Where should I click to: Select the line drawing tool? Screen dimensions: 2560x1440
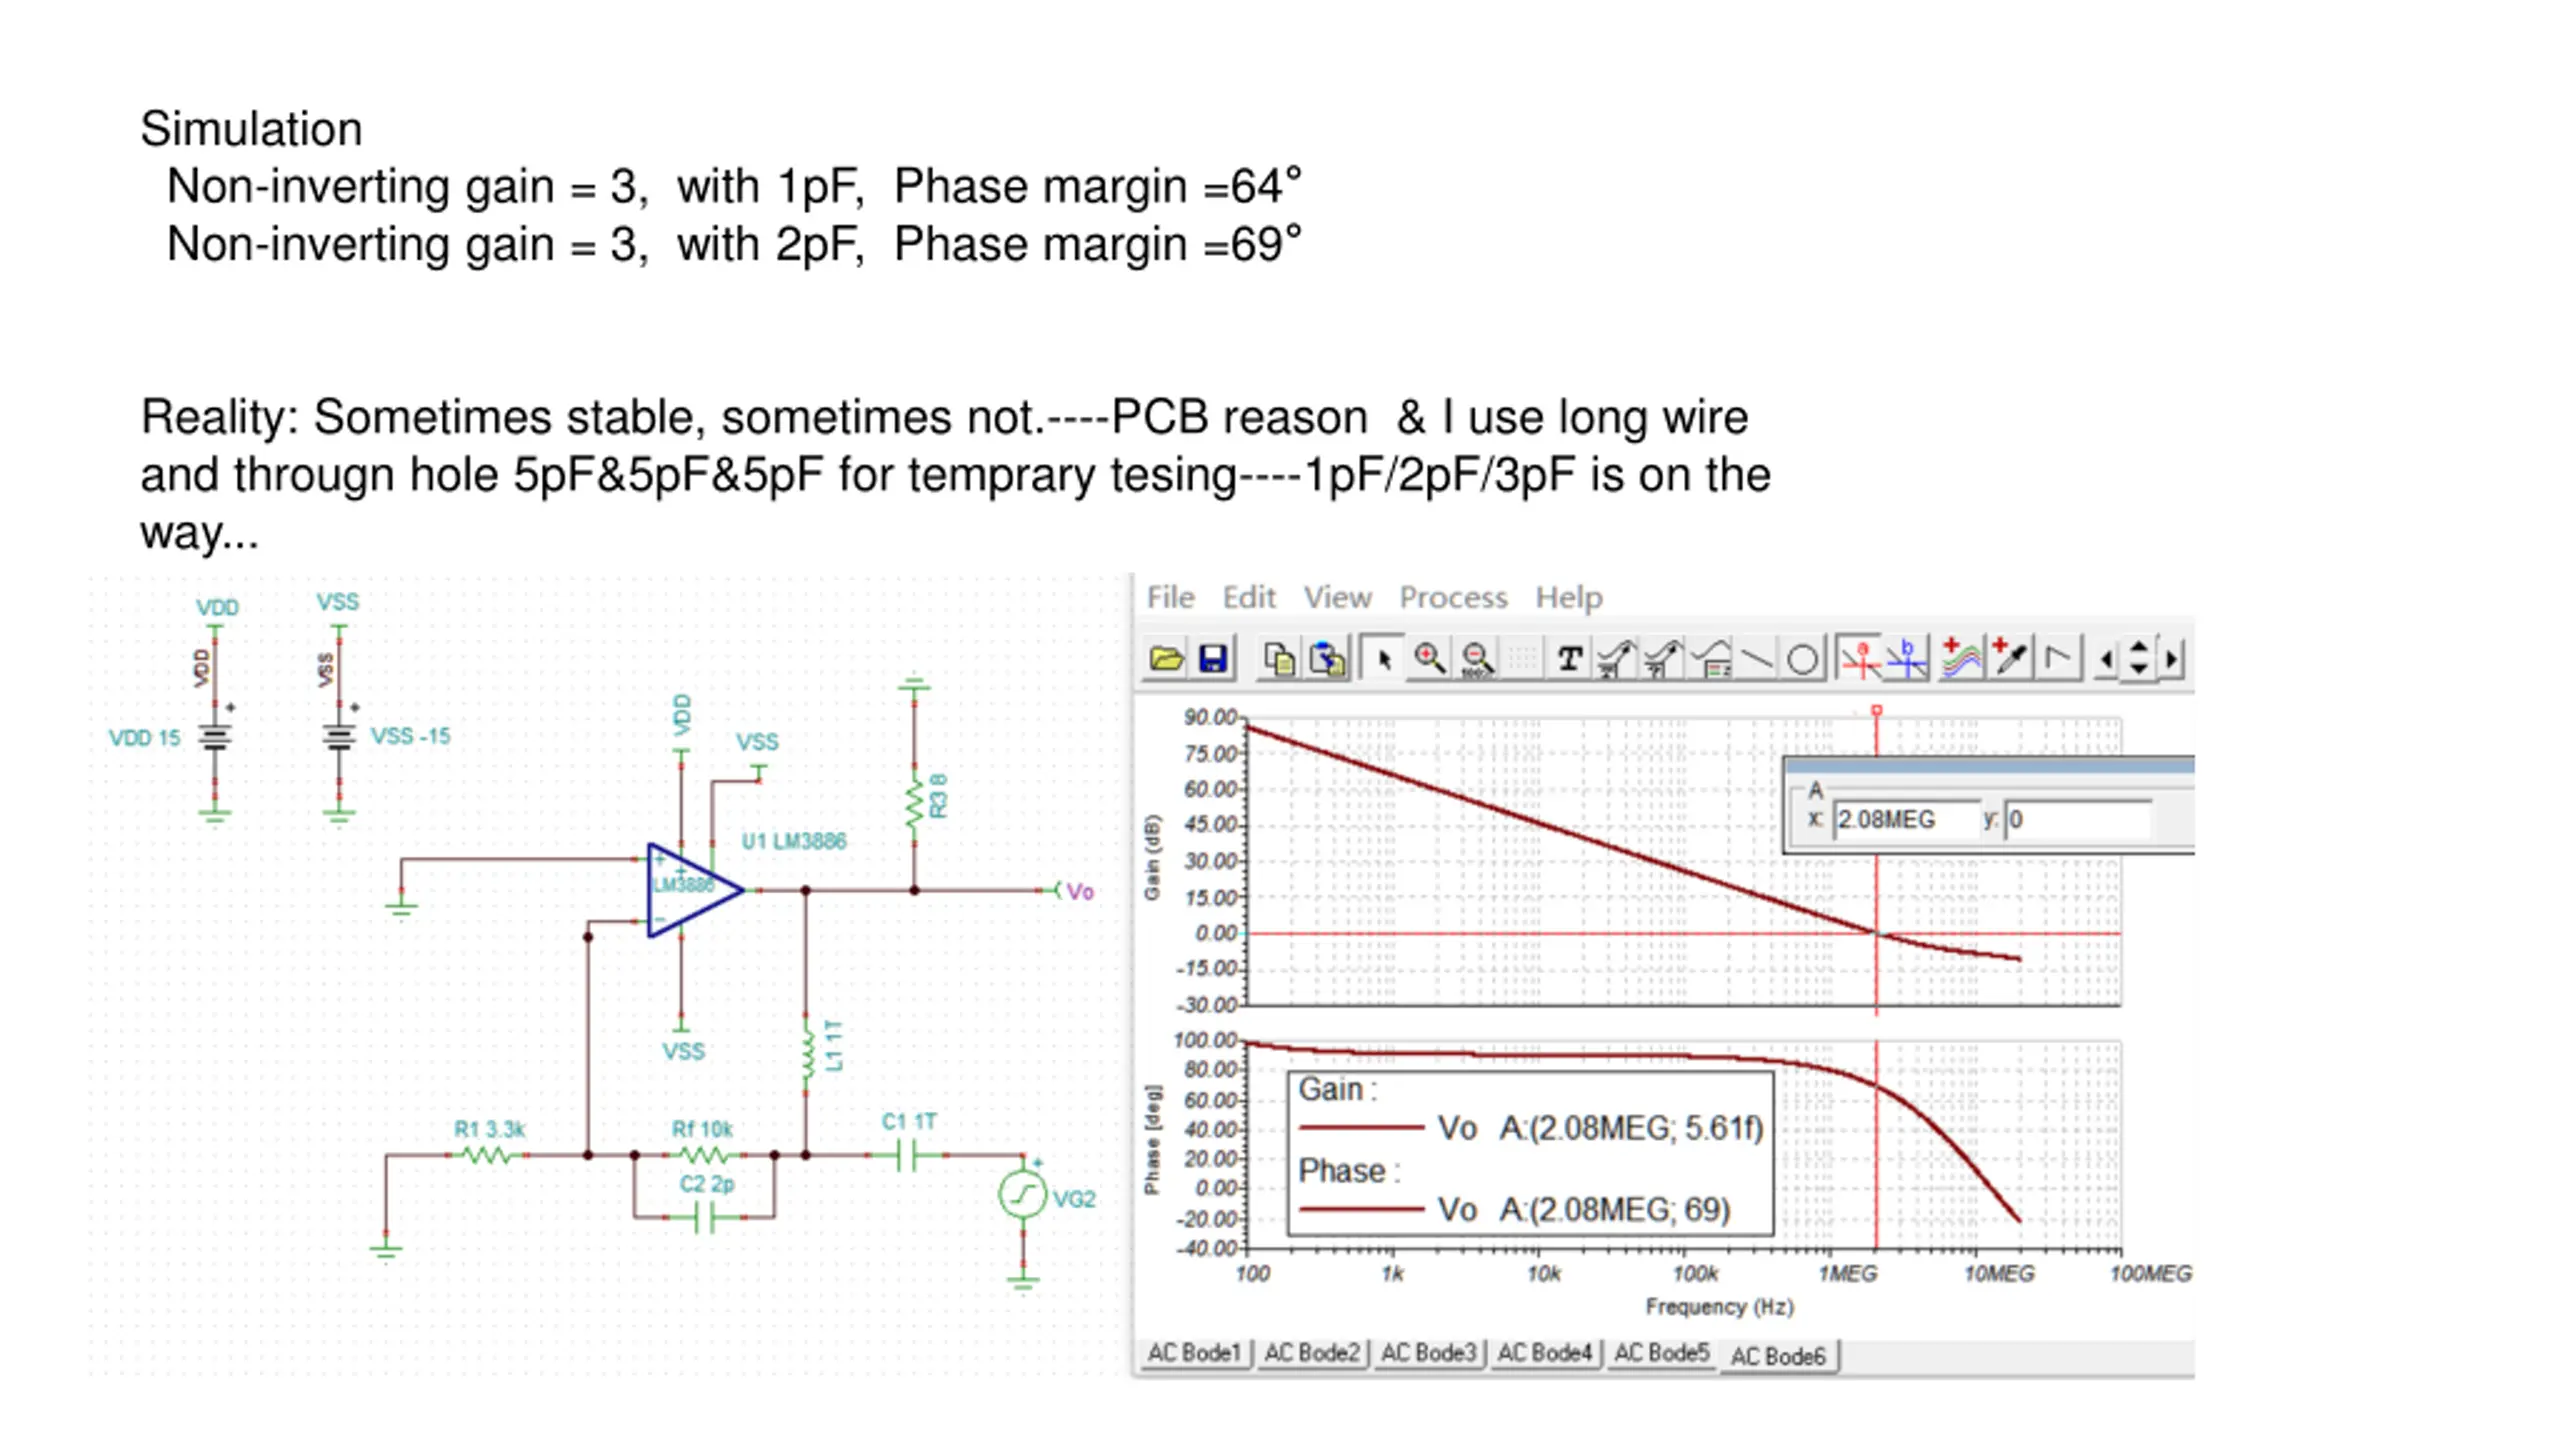1756,660
